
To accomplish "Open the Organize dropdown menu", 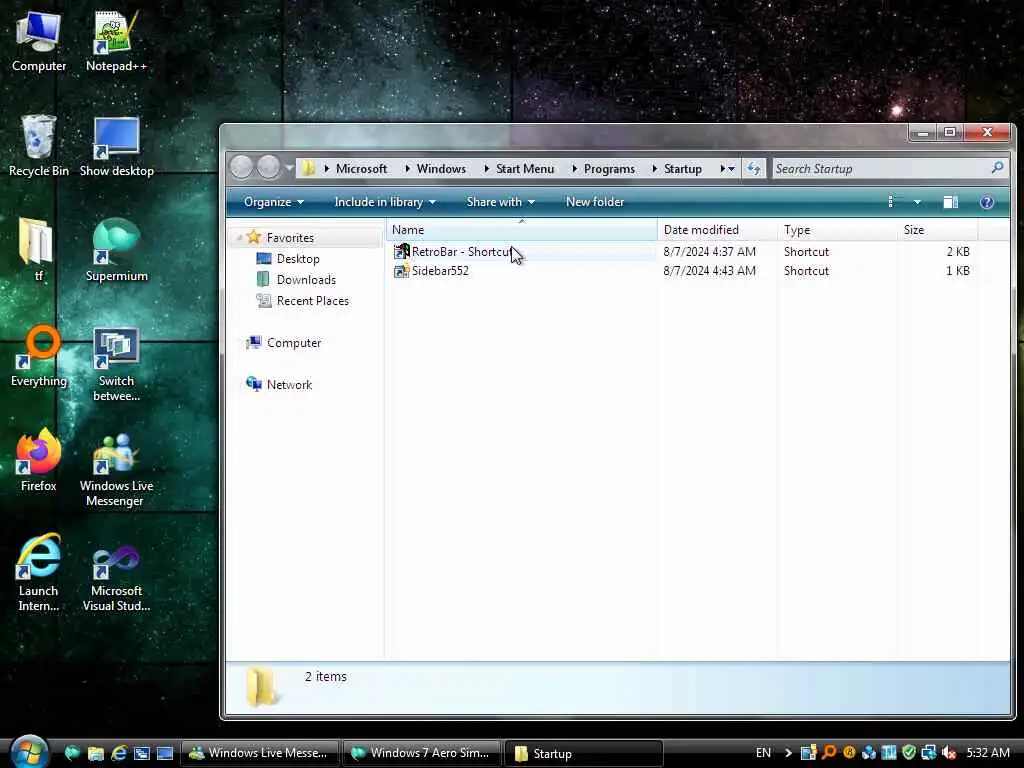I will click(274, 202).
